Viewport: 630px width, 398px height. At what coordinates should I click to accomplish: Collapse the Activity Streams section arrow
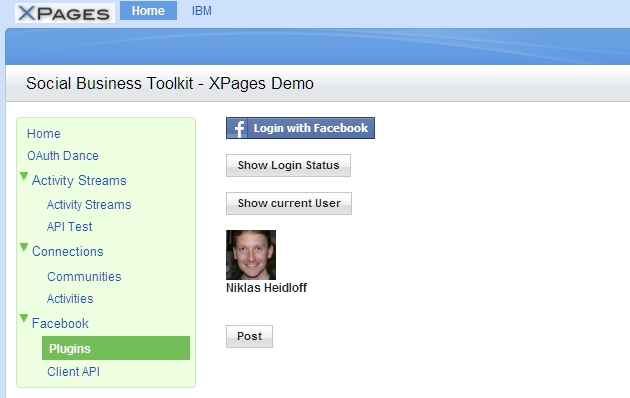[24, 176]
